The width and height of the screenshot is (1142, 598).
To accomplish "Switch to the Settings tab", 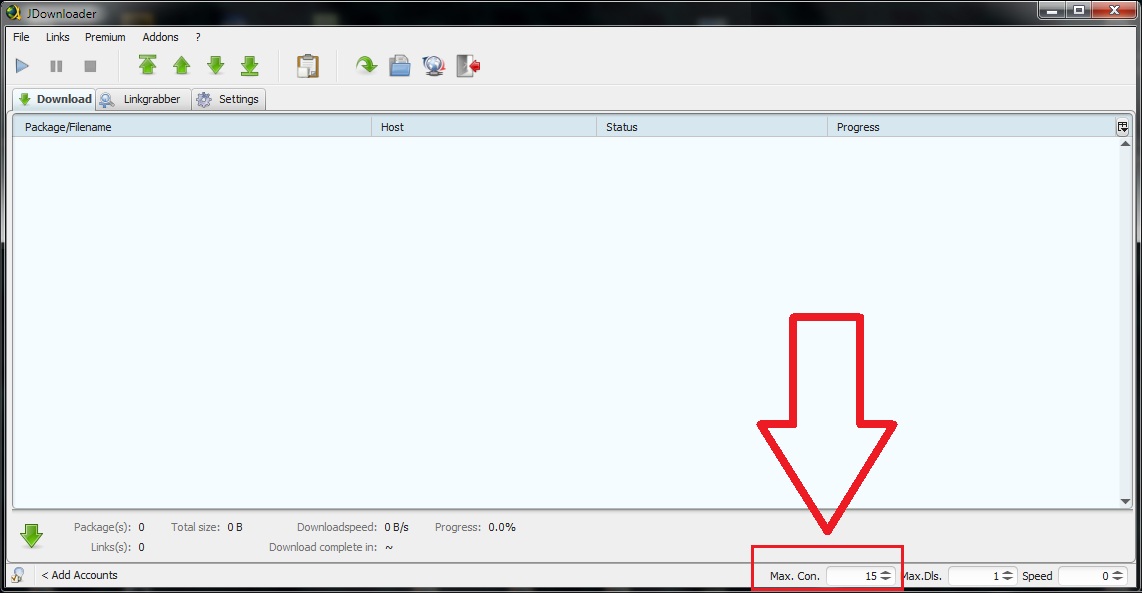I will click(x=229, y=99).
